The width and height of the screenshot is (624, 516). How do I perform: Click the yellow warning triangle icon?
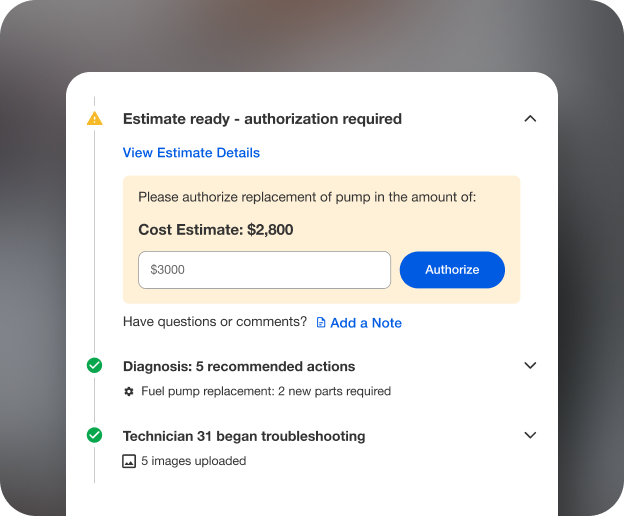point(94,119)
